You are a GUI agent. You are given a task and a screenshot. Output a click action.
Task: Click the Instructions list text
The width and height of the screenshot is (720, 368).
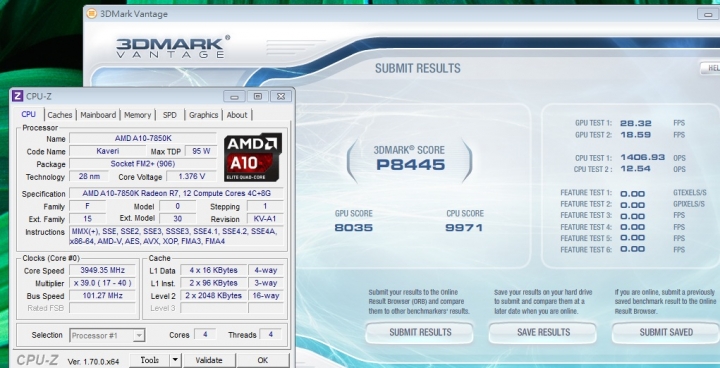[176, 236]
